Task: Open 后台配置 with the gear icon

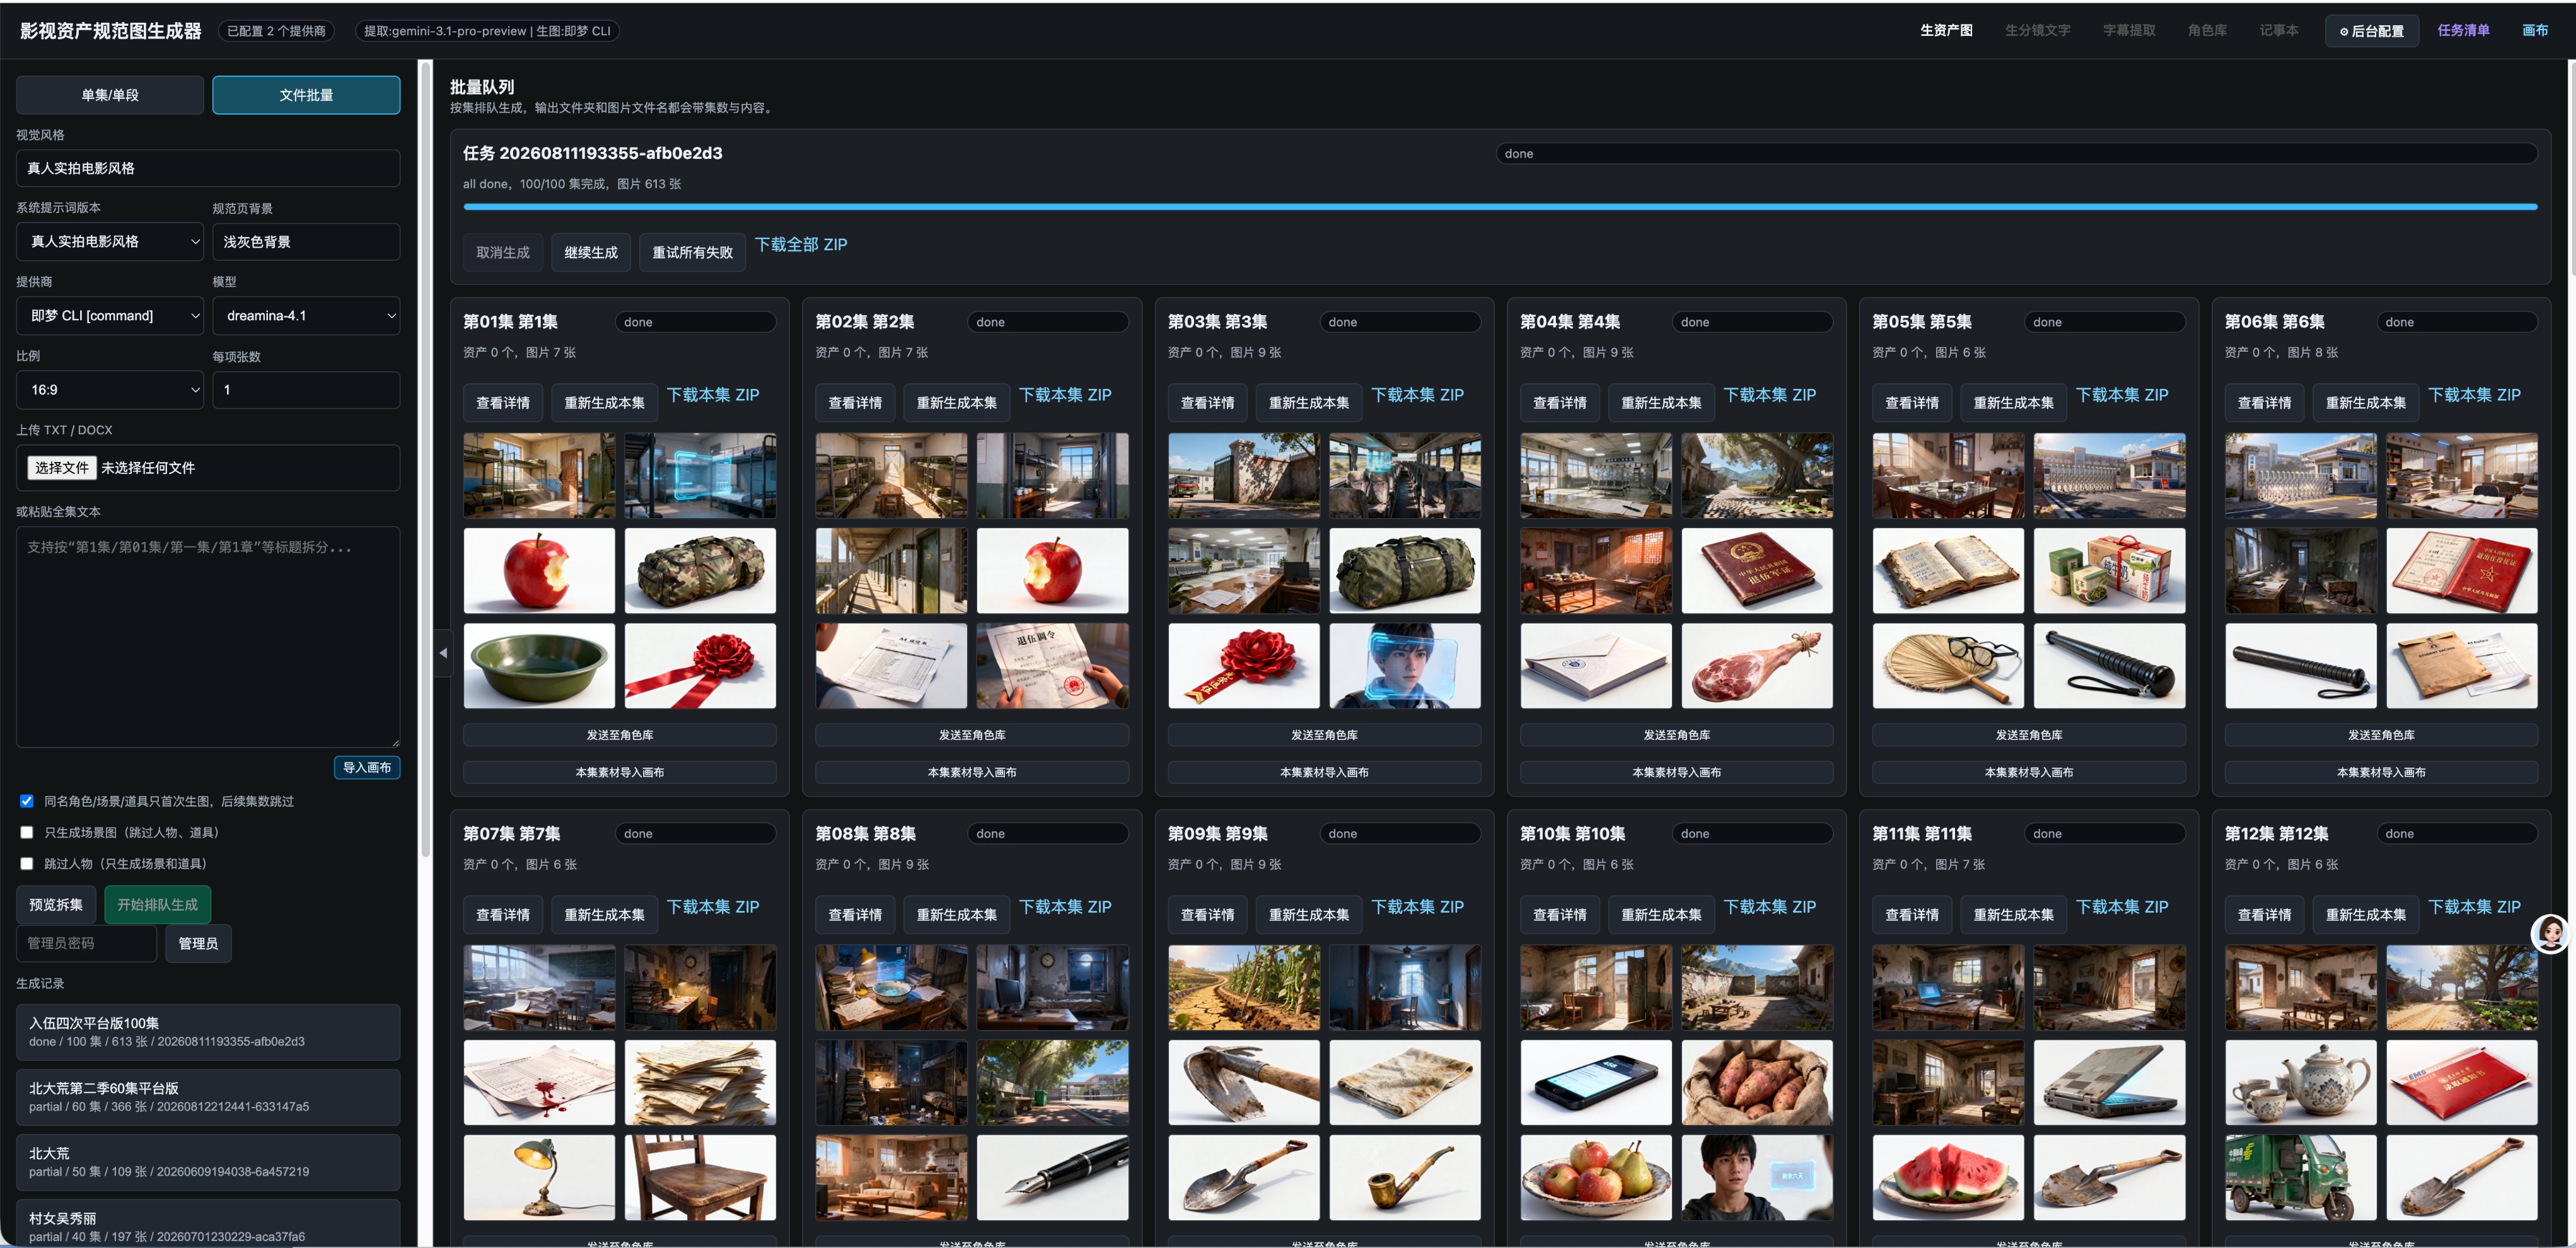Action: 2371,31
